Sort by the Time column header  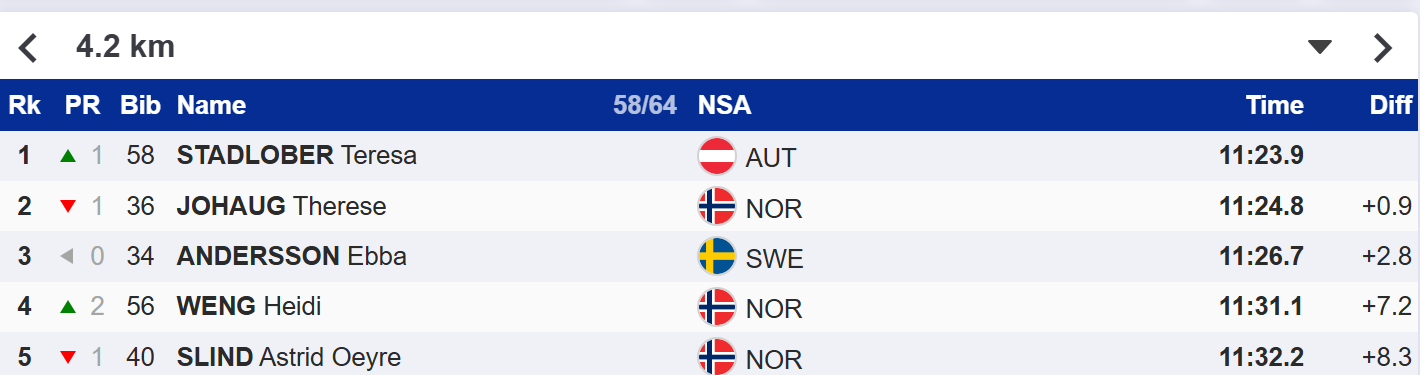pos(1274,105)
